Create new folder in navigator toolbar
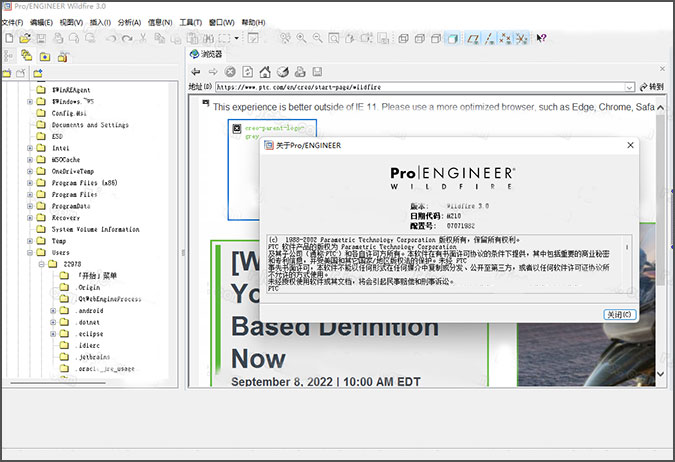 pos(38,73)
